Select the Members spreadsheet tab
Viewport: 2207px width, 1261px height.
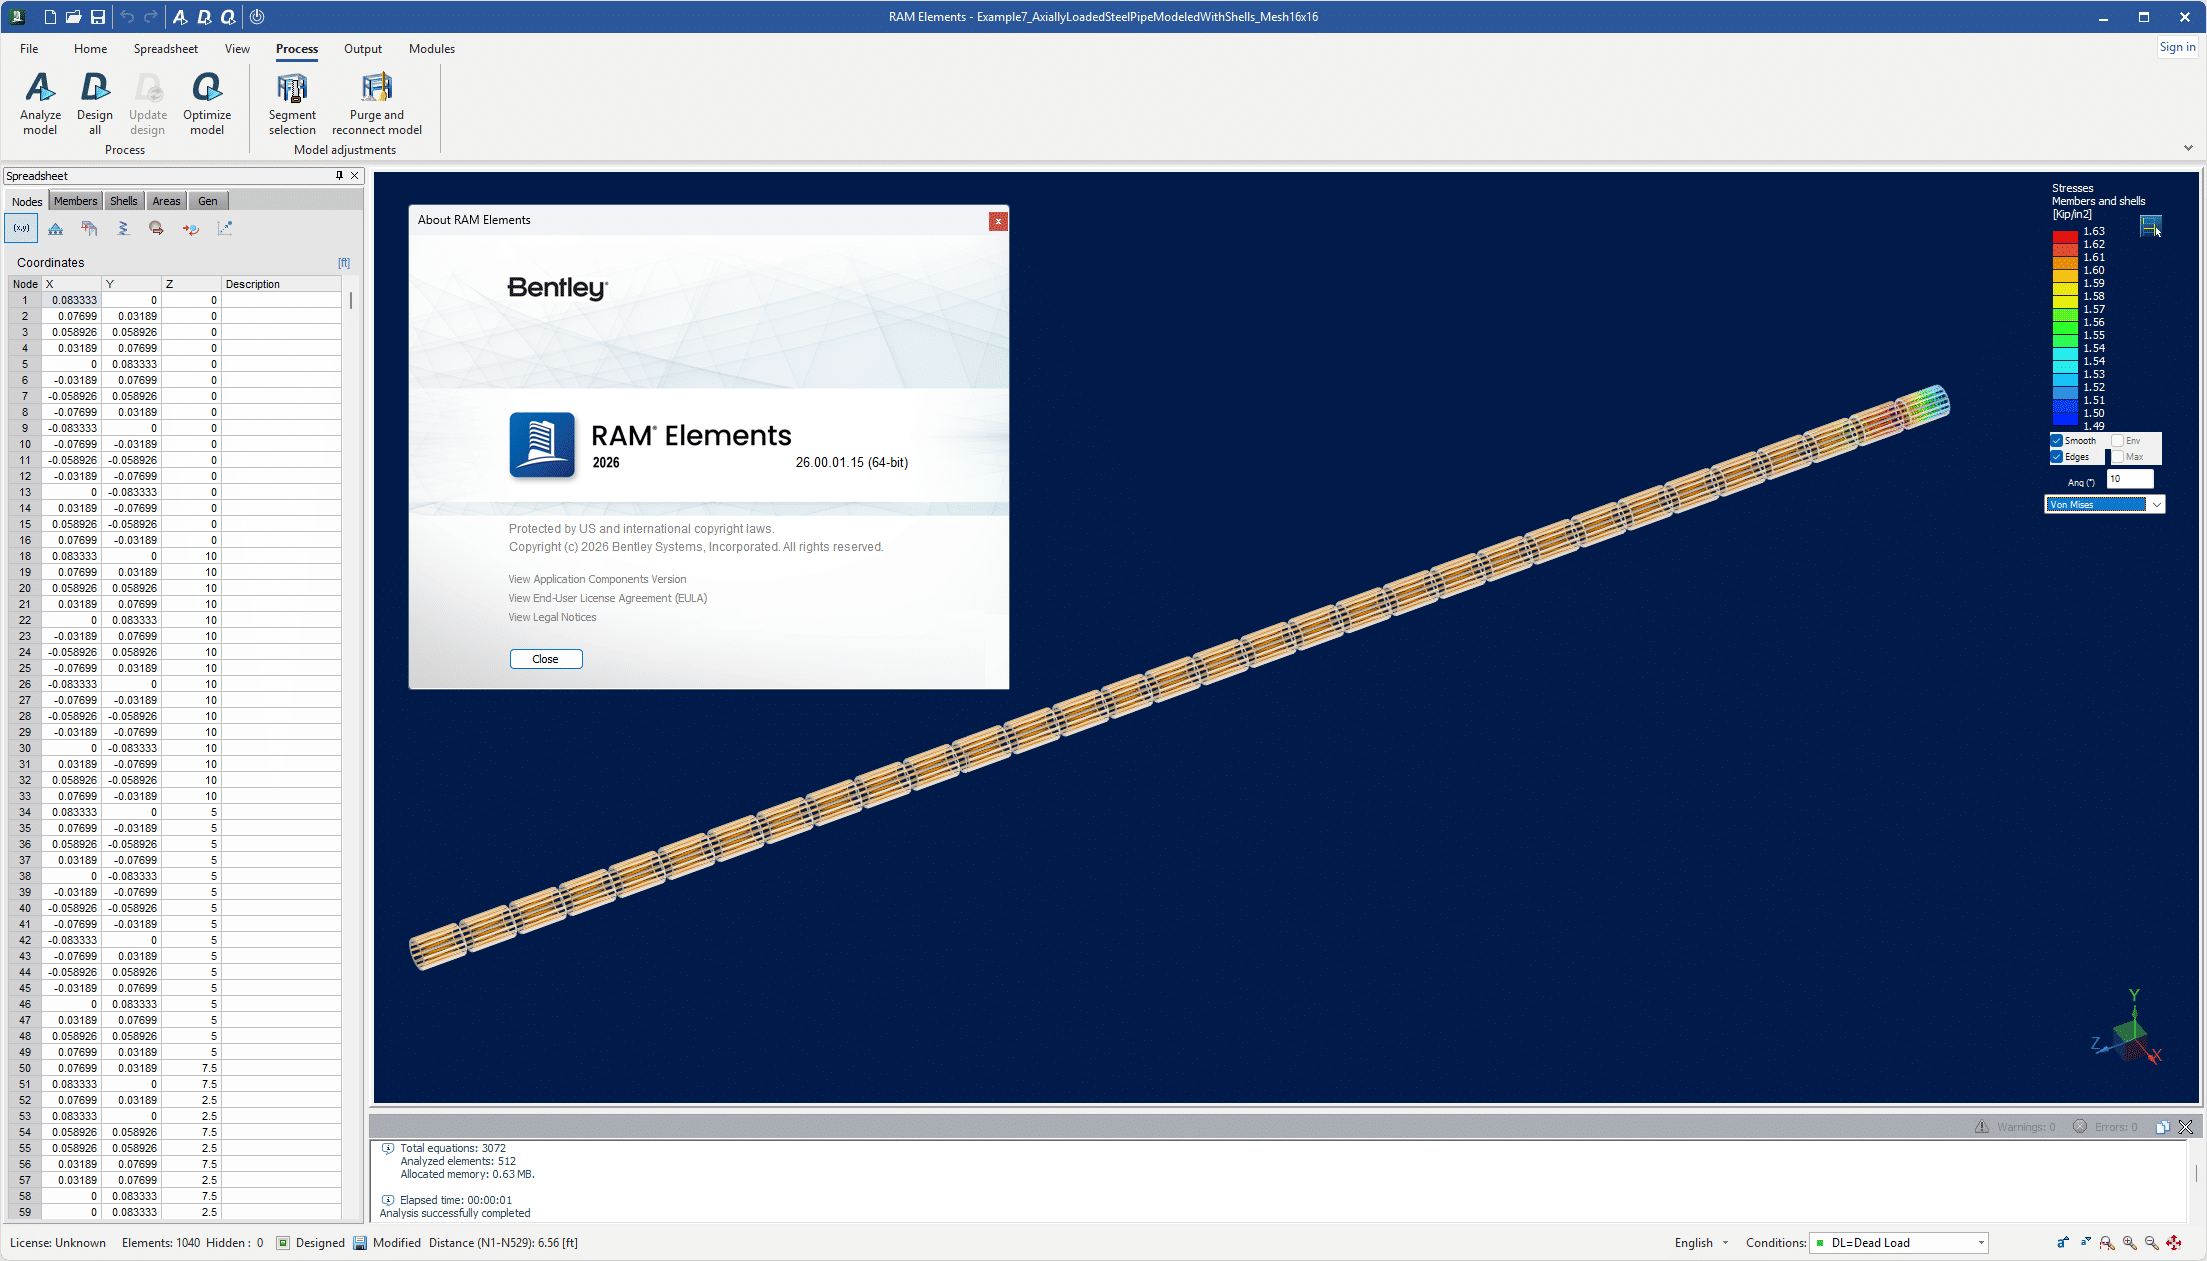tap(76, 201)
